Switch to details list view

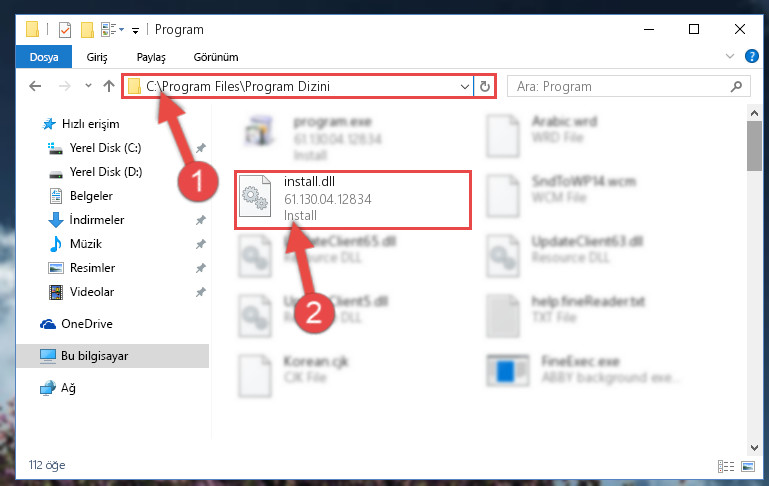pos(726,466)
